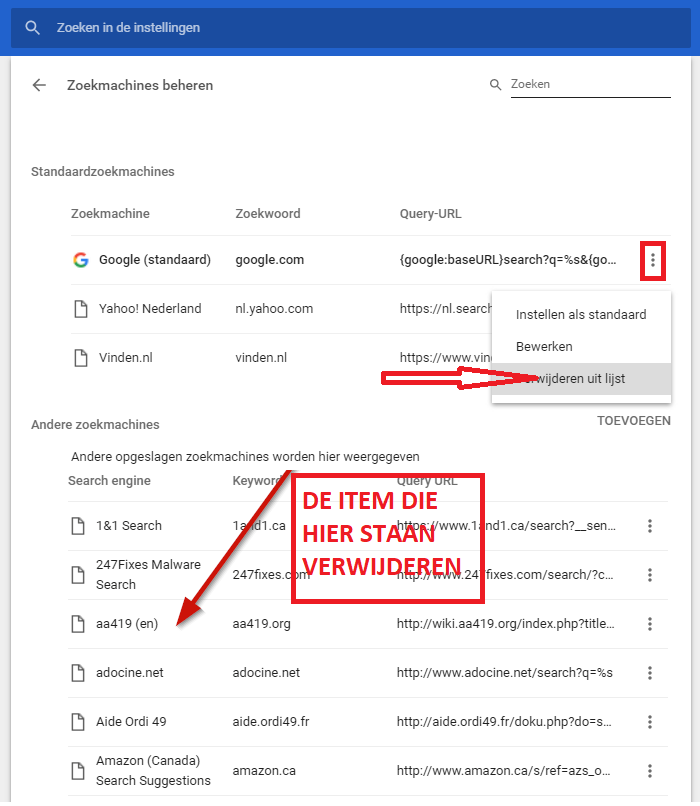Open three-dot menu for Amazon (Canada)
The height and width of the screenshot is (806, 700).
point(650,771)
